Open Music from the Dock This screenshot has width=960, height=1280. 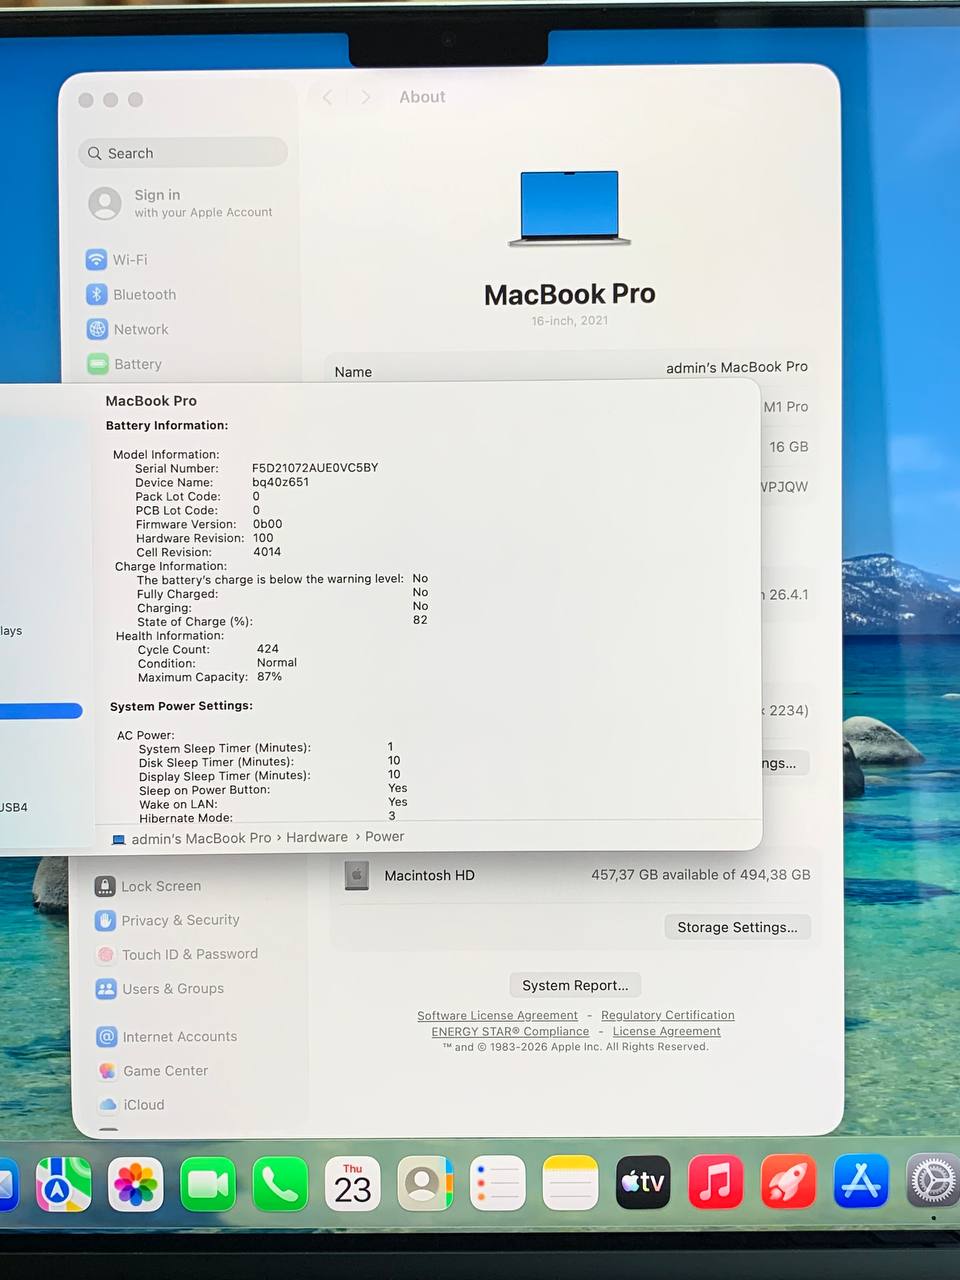click(716, 1182)
